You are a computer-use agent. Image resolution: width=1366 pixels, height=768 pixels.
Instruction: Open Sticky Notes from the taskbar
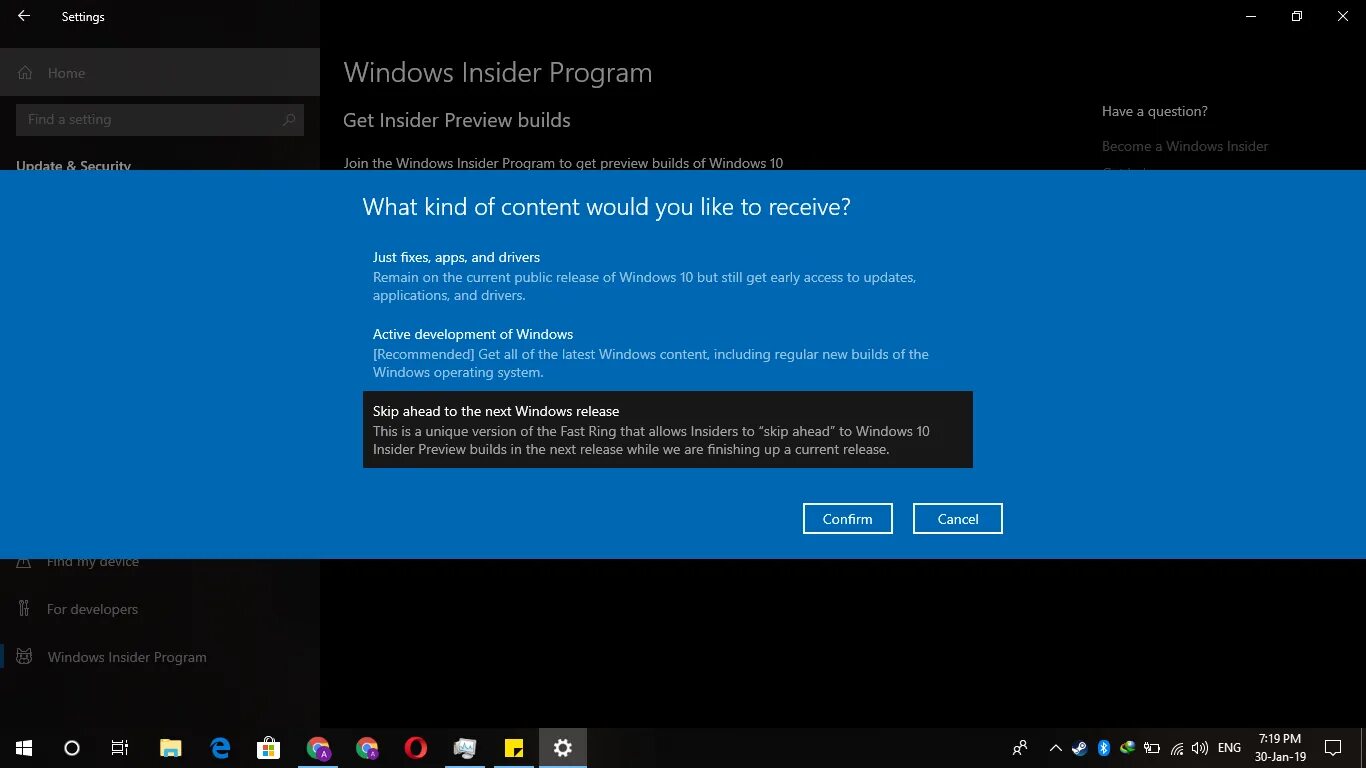514,748
